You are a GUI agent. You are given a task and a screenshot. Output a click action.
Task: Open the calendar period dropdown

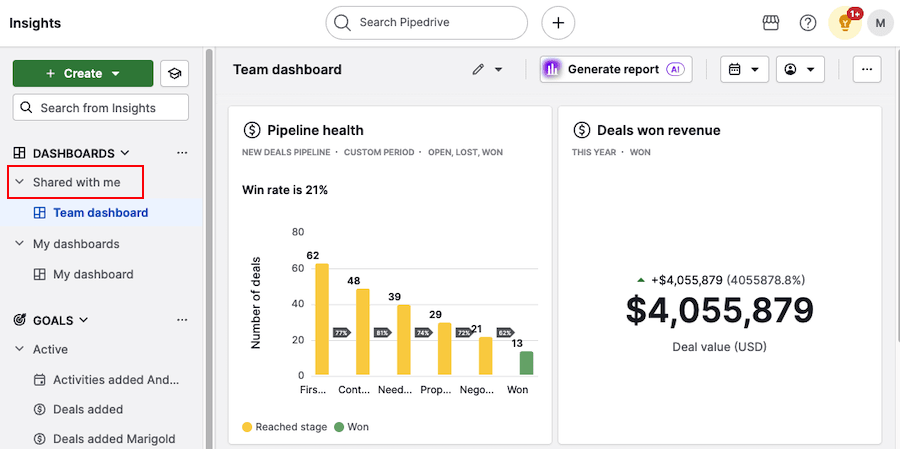(745, 70)
